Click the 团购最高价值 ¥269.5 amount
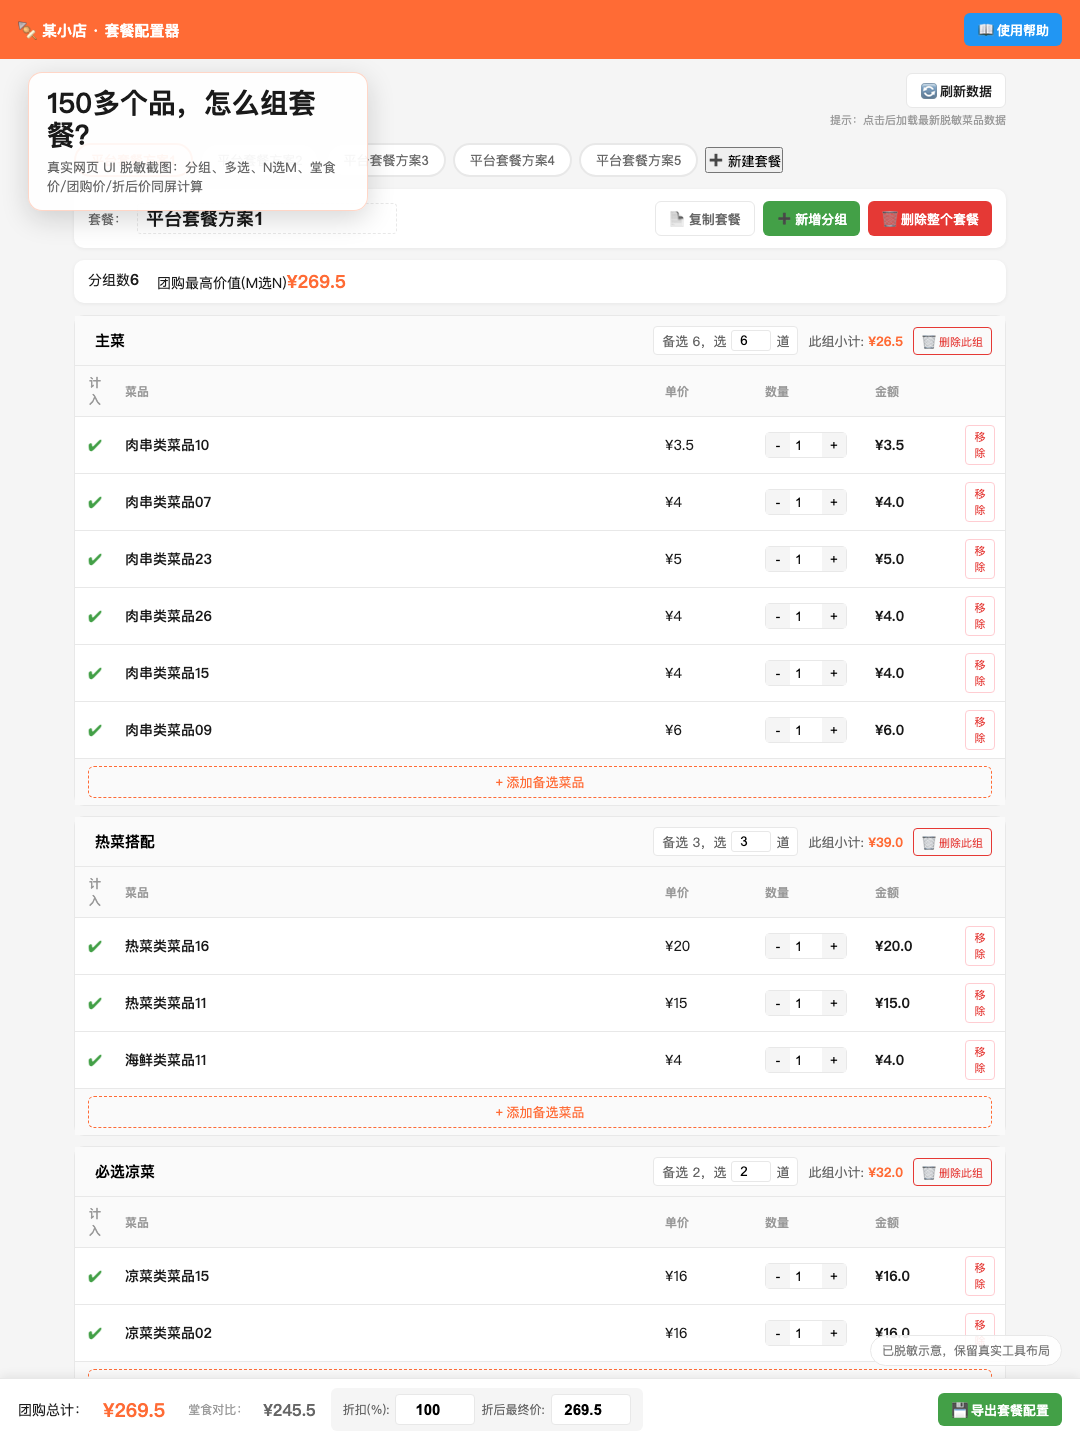The height and width of the screenshot is (1440, 1080). click(x=316, y=282)
